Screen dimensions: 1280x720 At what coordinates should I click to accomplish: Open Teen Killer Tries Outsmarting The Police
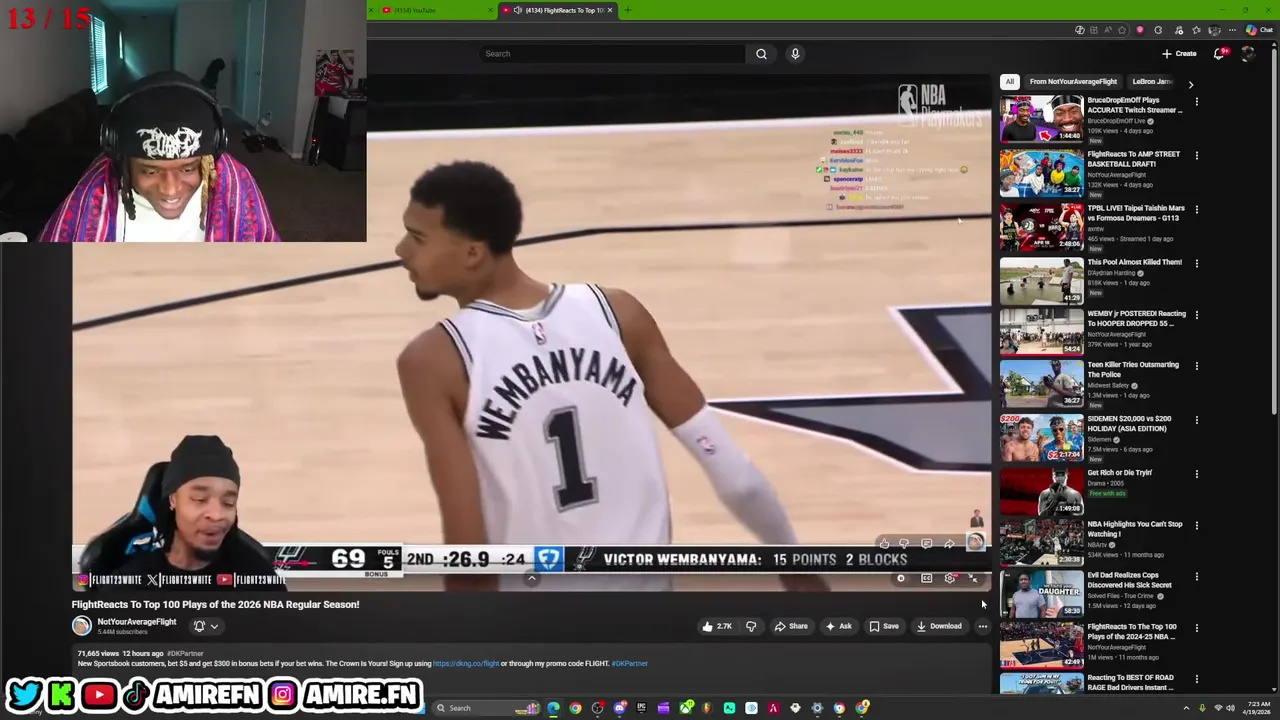point(1091,383)
